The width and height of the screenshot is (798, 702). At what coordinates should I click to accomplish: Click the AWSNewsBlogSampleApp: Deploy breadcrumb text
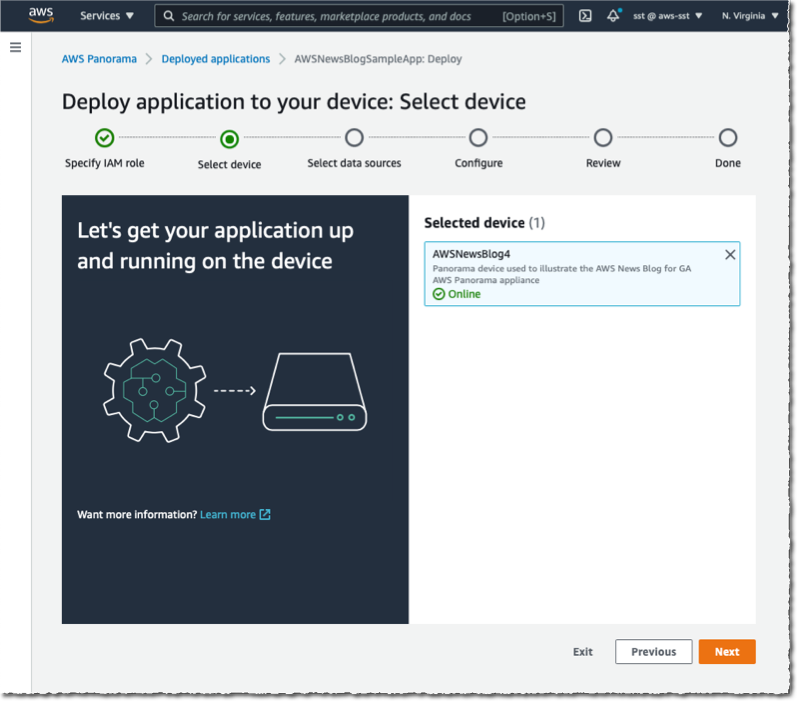(378, 59)
